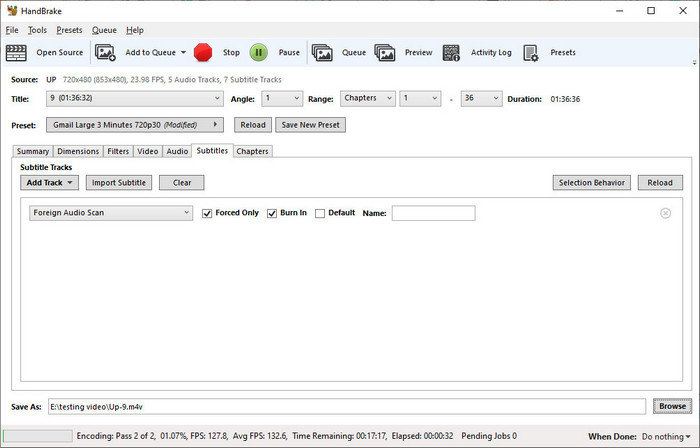
Task: Click the Open Source label
Action: (x=59, y=52)
